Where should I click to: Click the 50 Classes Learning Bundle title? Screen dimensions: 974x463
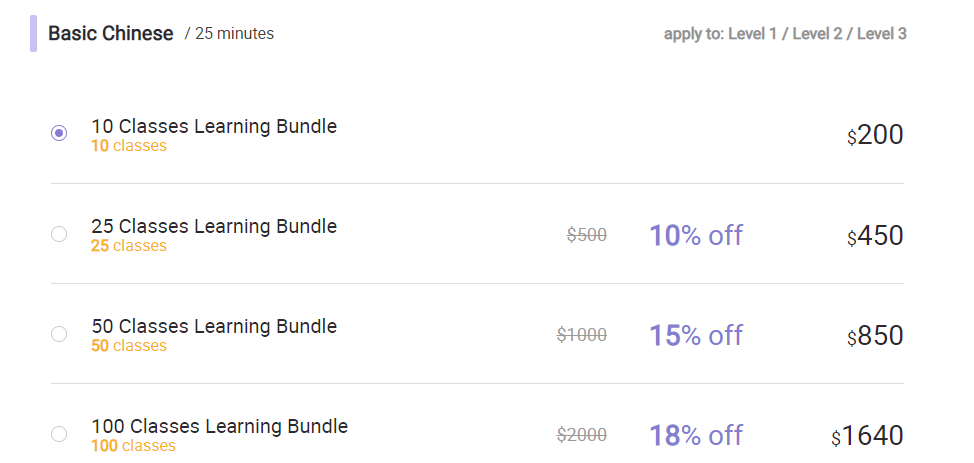click(x=214, y=326)
